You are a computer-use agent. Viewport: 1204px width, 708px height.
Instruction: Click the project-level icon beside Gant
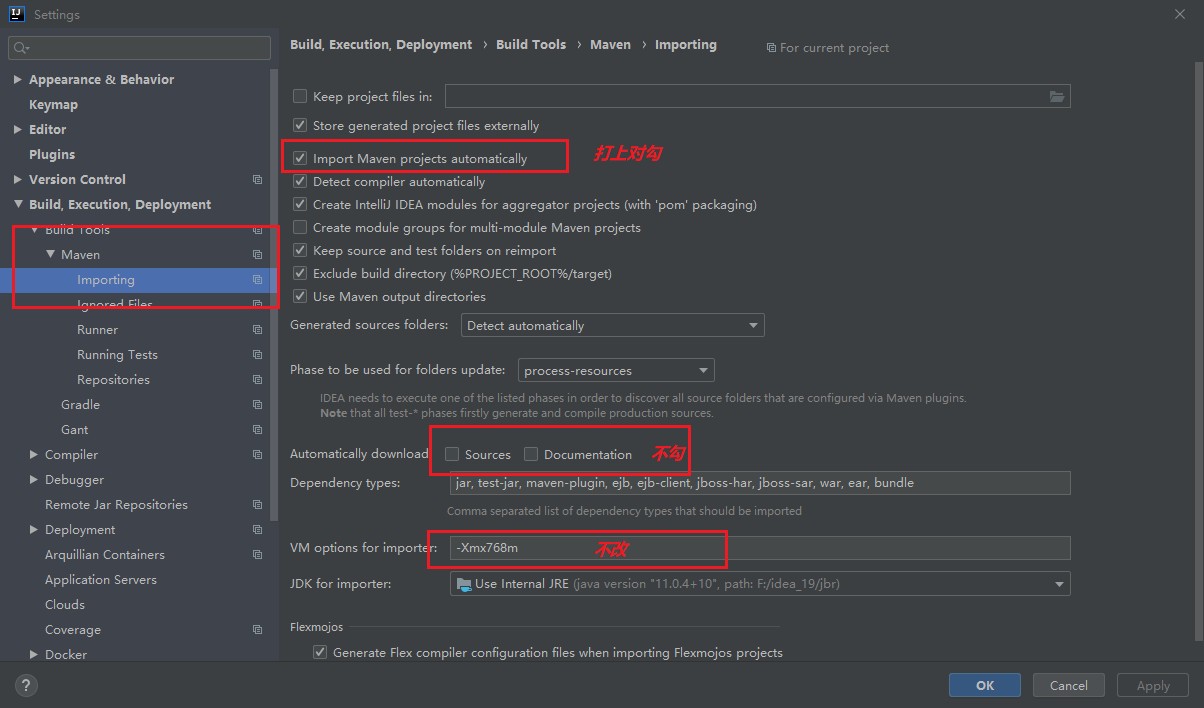[x=257, y=430]
